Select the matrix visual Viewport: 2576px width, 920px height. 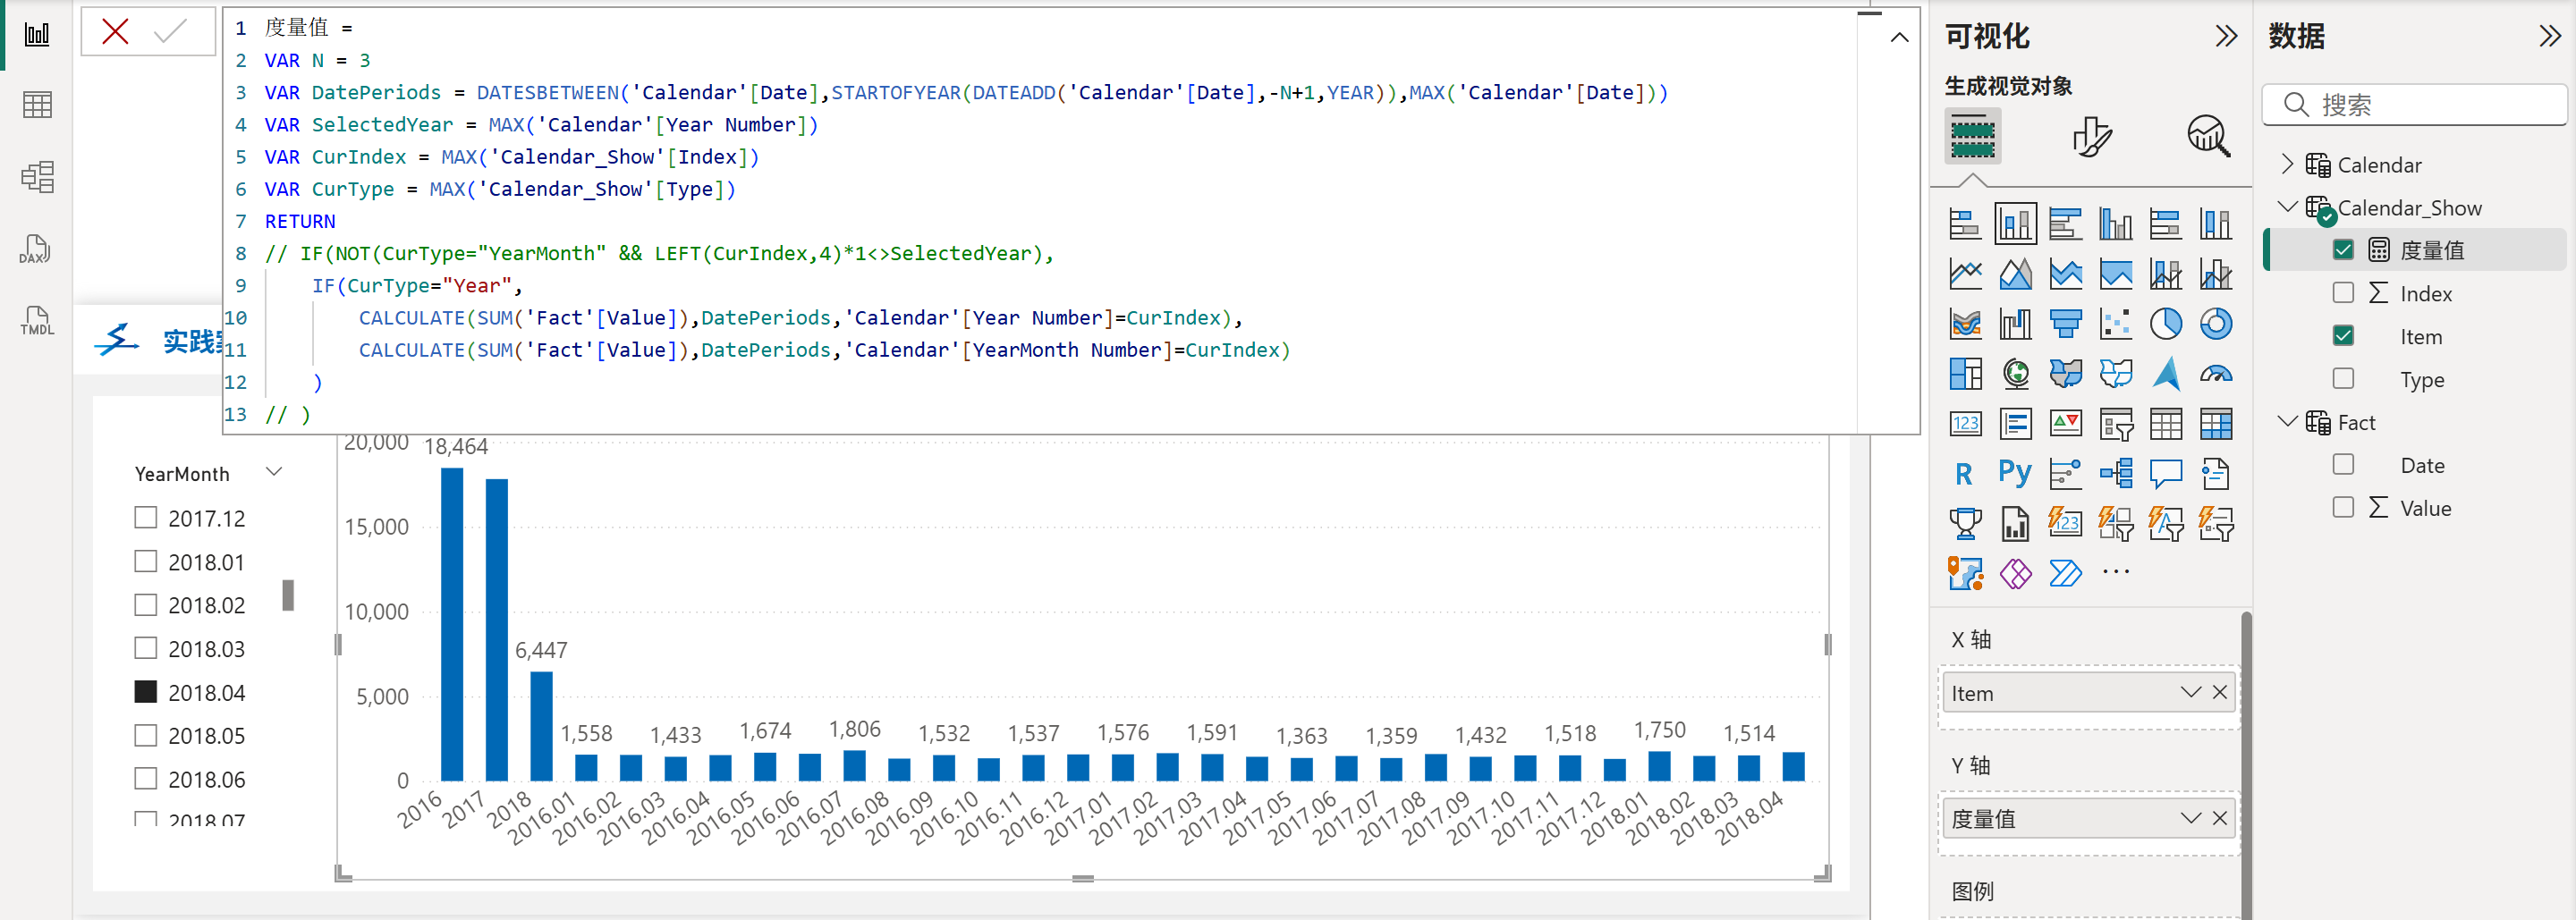click(2215, 424)
